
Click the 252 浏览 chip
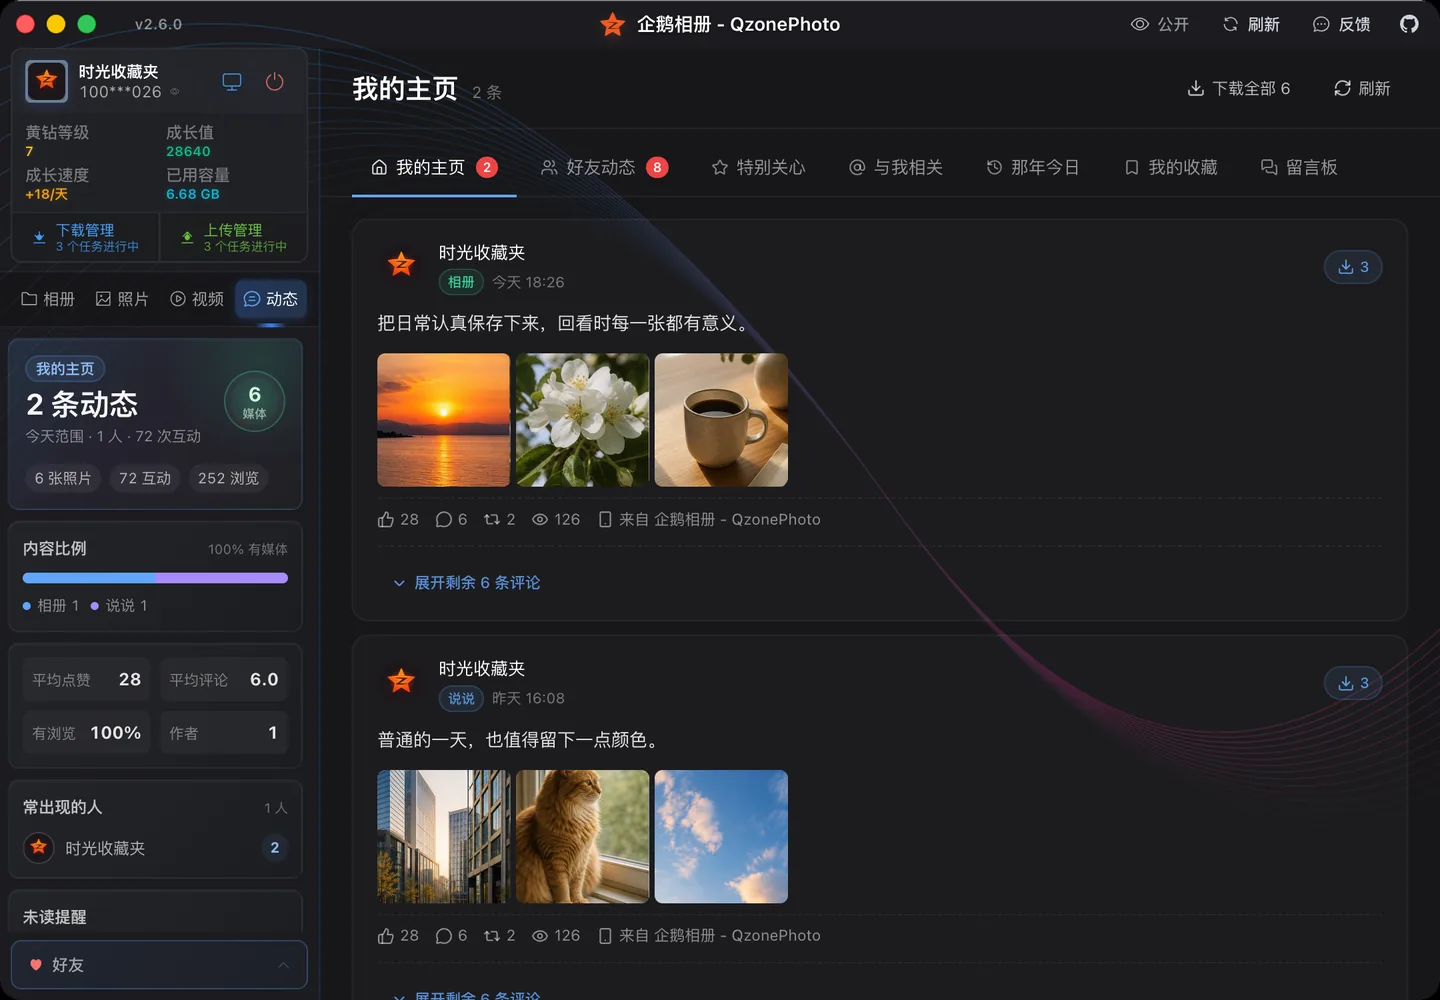coord(228,478)
